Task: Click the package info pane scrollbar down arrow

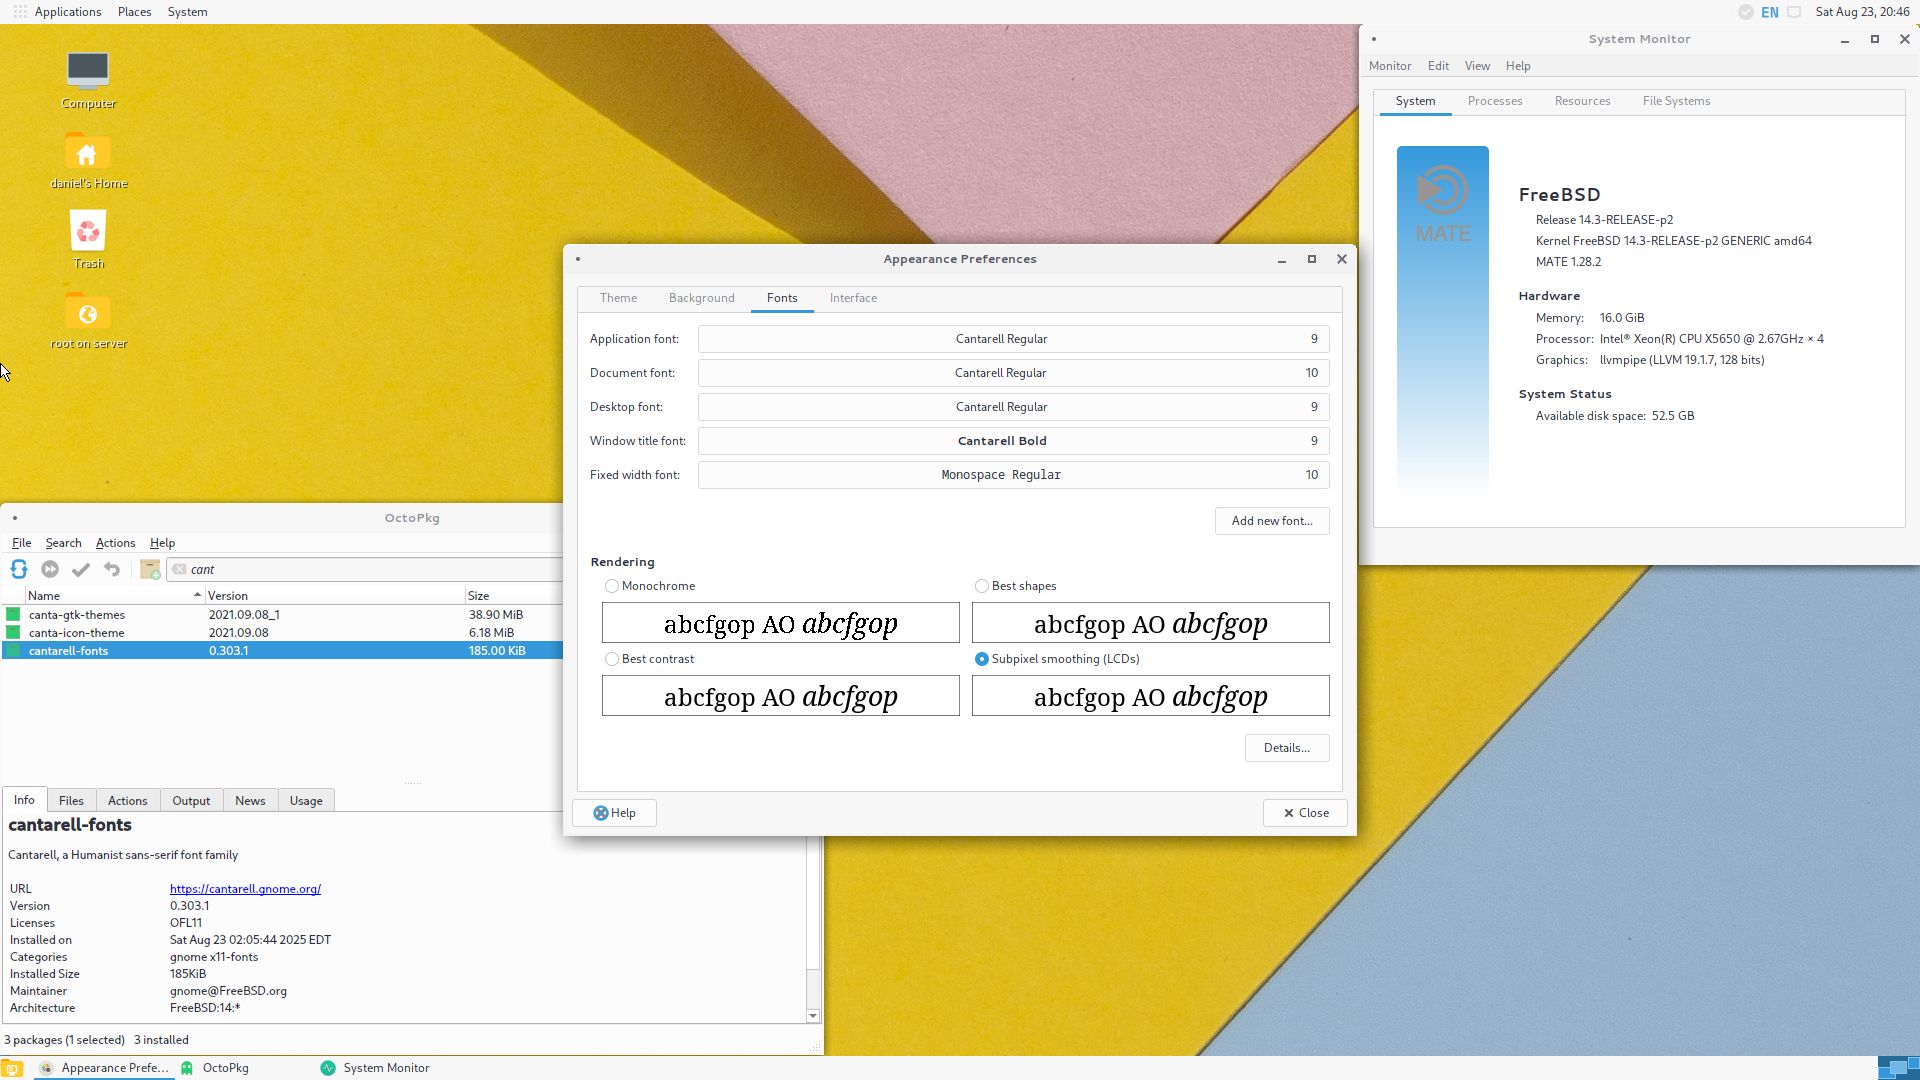Action: 813,1016
